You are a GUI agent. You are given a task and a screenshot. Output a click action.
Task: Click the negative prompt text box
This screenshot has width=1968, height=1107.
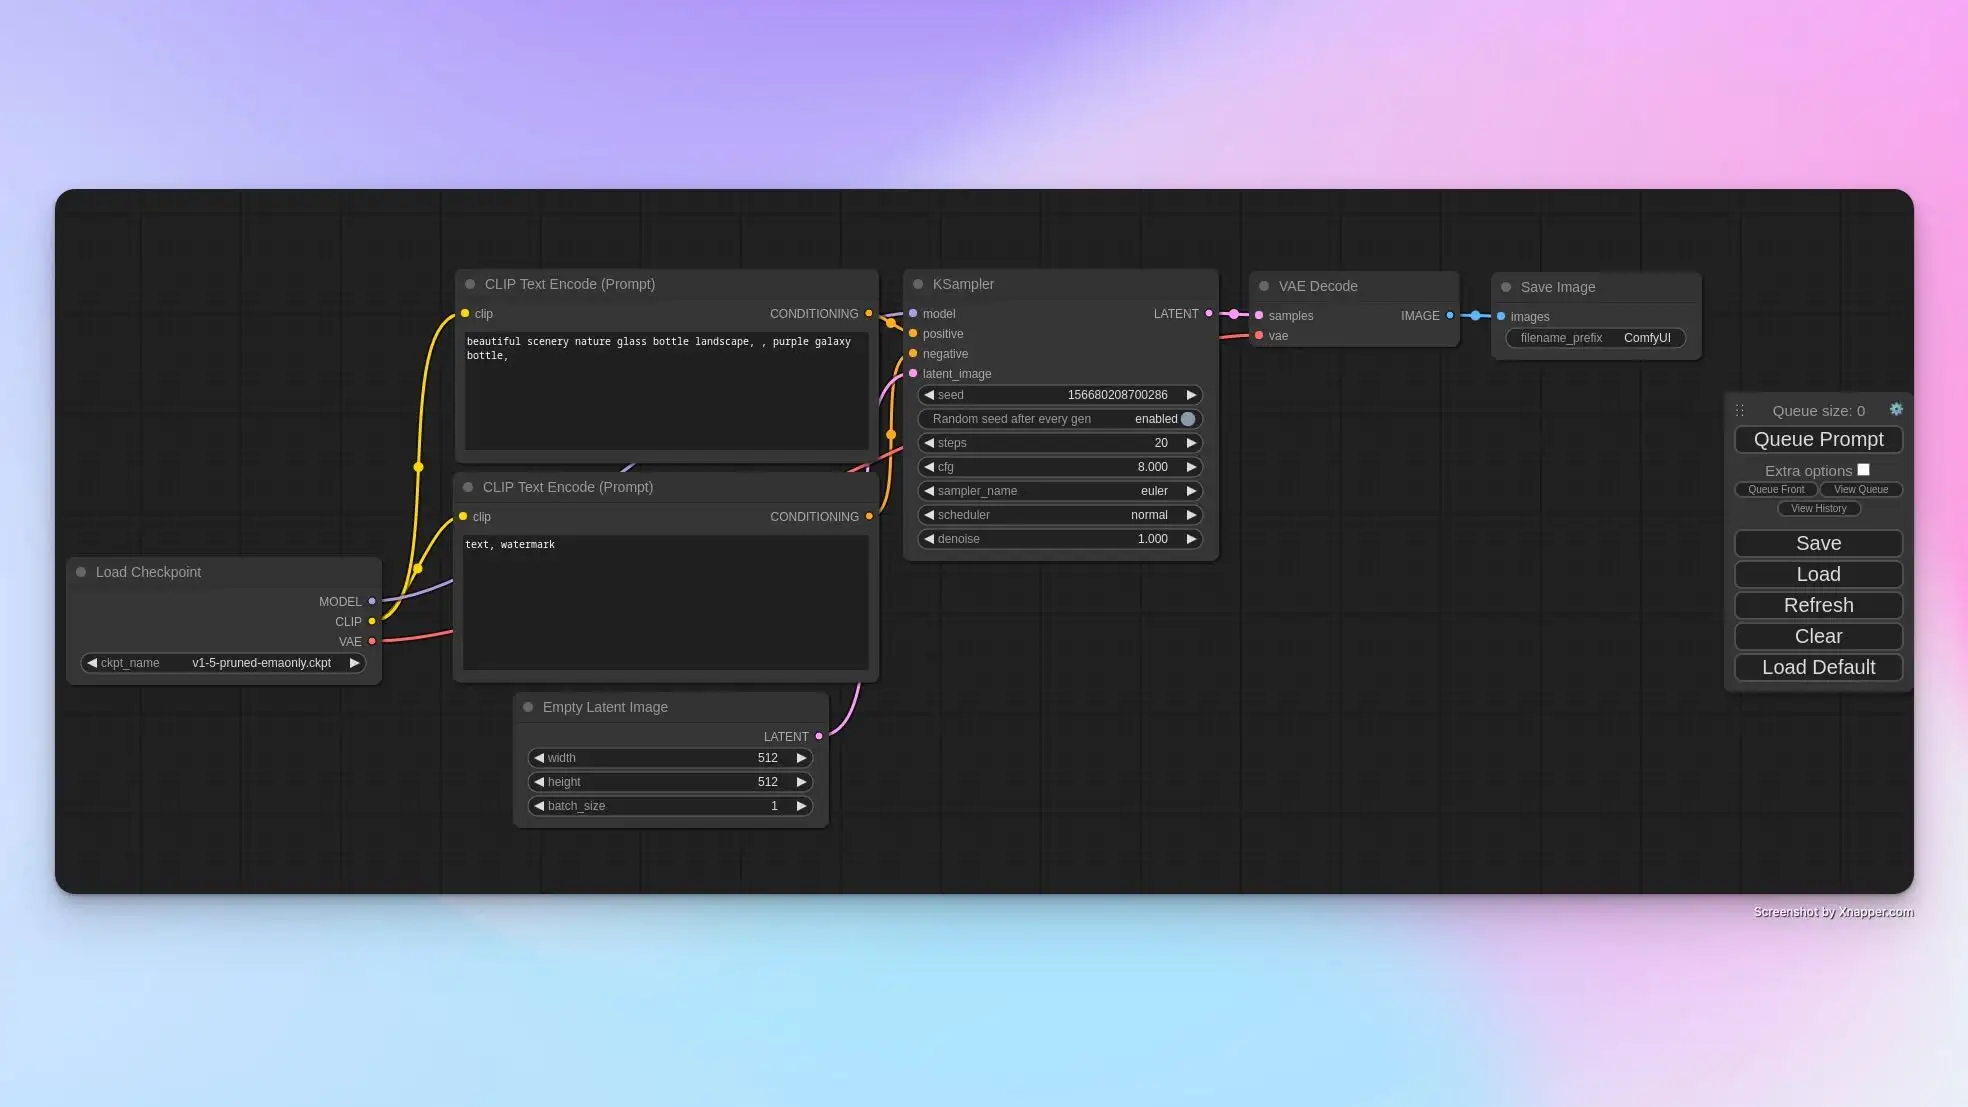tap(665, 600)
